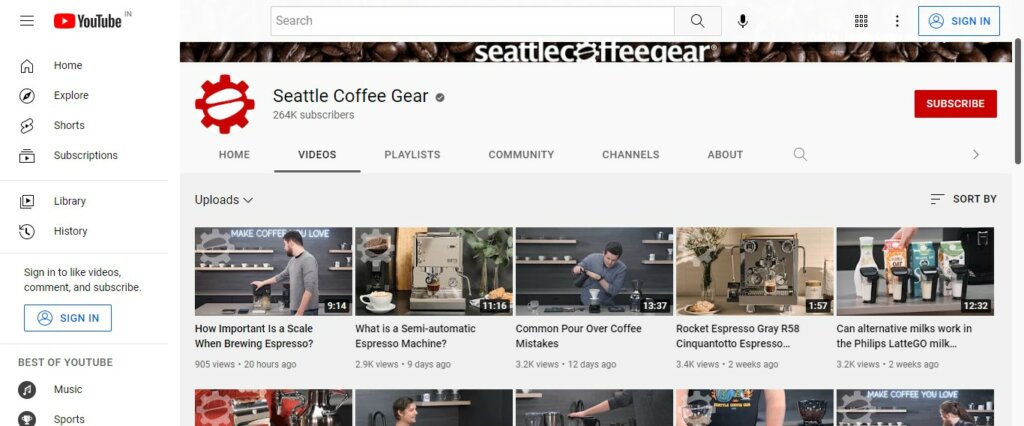
Task: Open the YouTube apps grid icon
Action: (x=861, y=21)
